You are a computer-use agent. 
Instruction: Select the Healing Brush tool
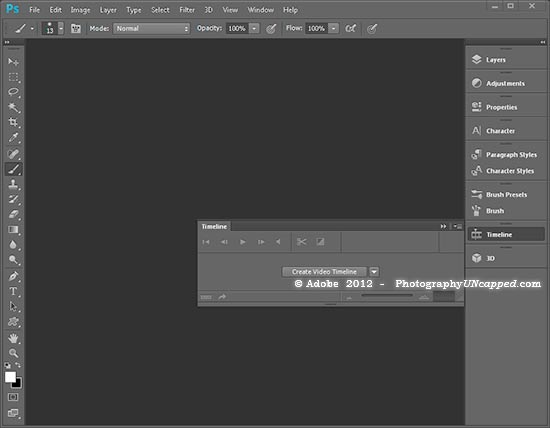pyautogui.click(x=13, y=154)
